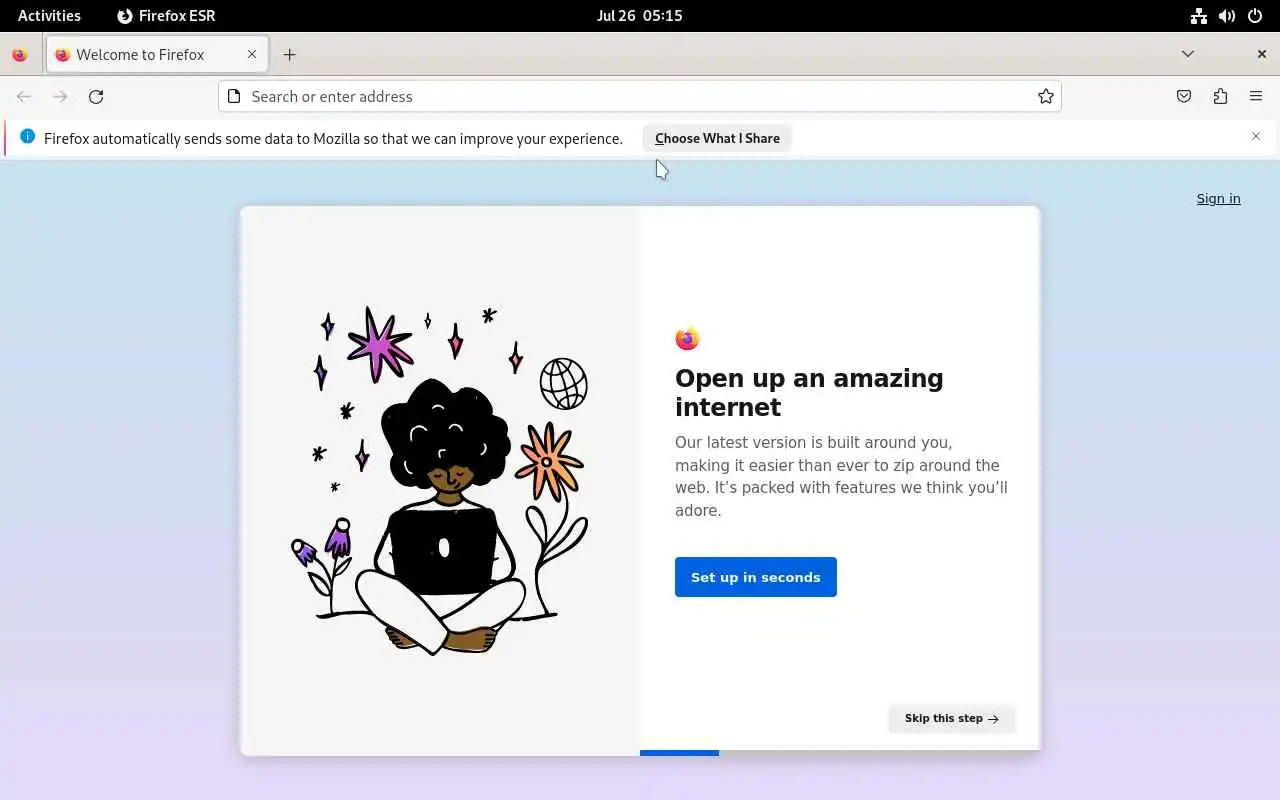Select the Welcome to Firefox tab
The height and width of the screenshot is (800, 1280).
[157, 55]
